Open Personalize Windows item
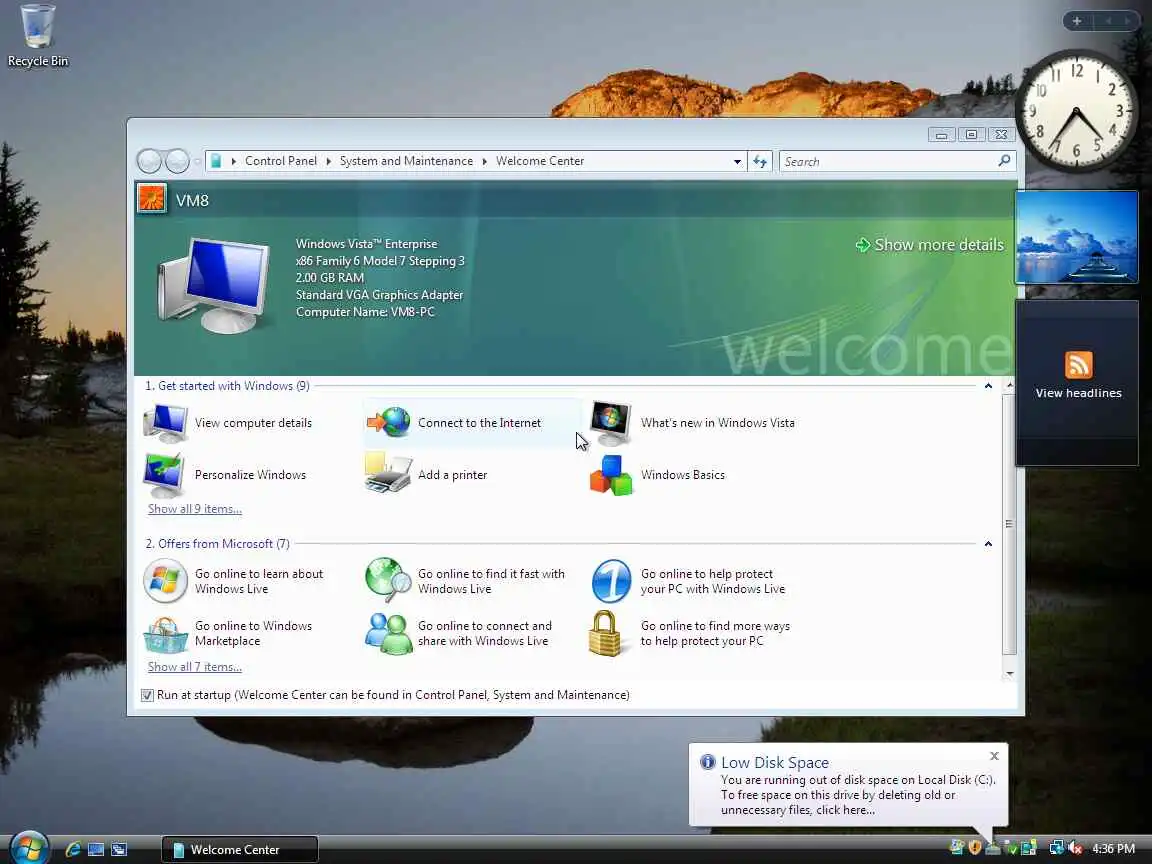Image resolution: width=1152 pixels, height=864 pixels. (x=225, y=475)
